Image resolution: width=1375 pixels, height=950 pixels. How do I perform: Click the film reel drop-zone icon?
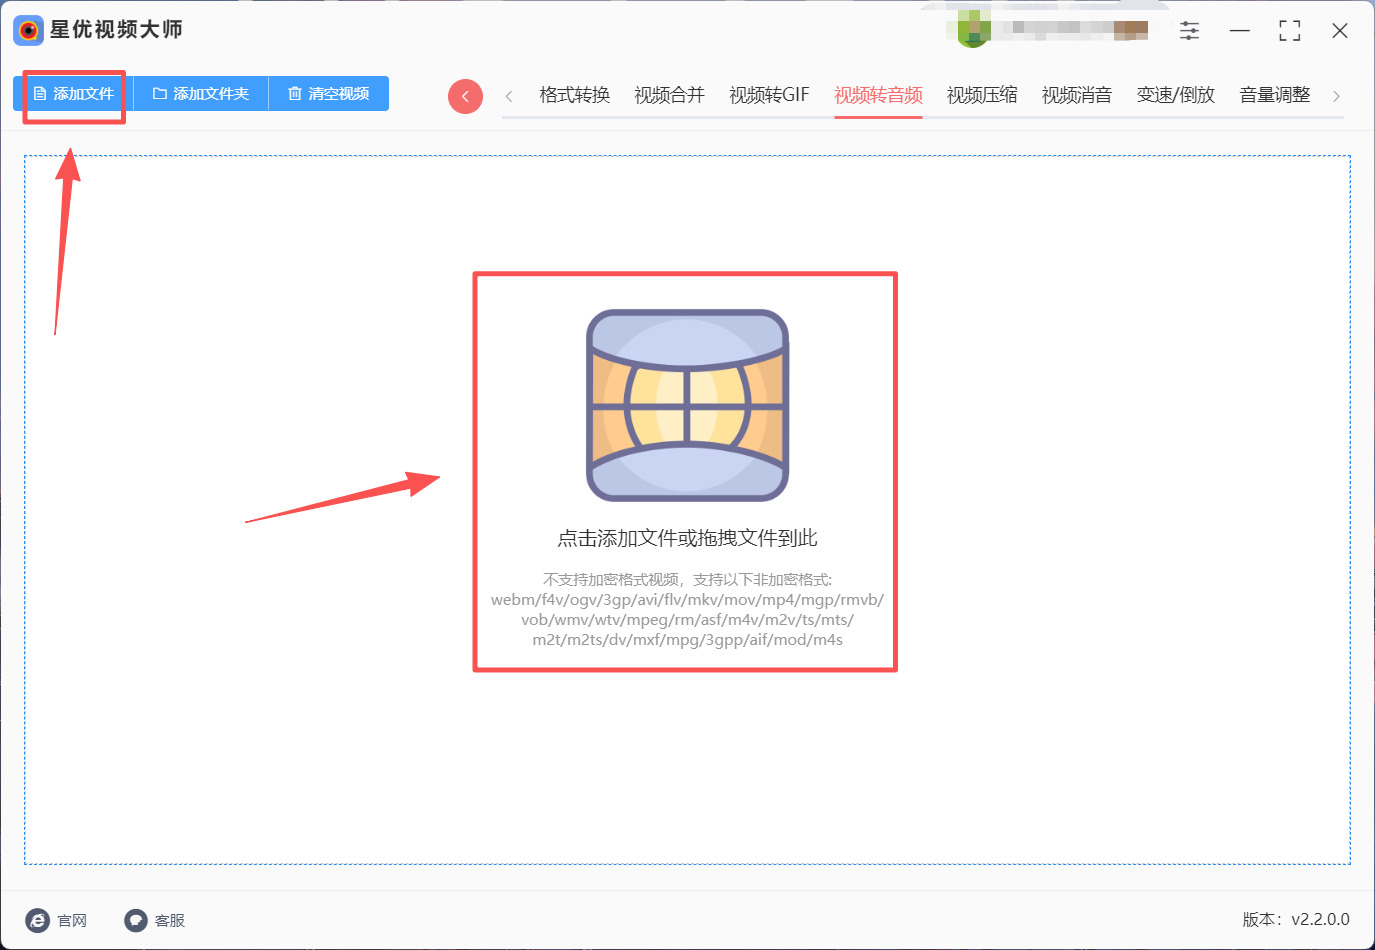pos(687,405)
